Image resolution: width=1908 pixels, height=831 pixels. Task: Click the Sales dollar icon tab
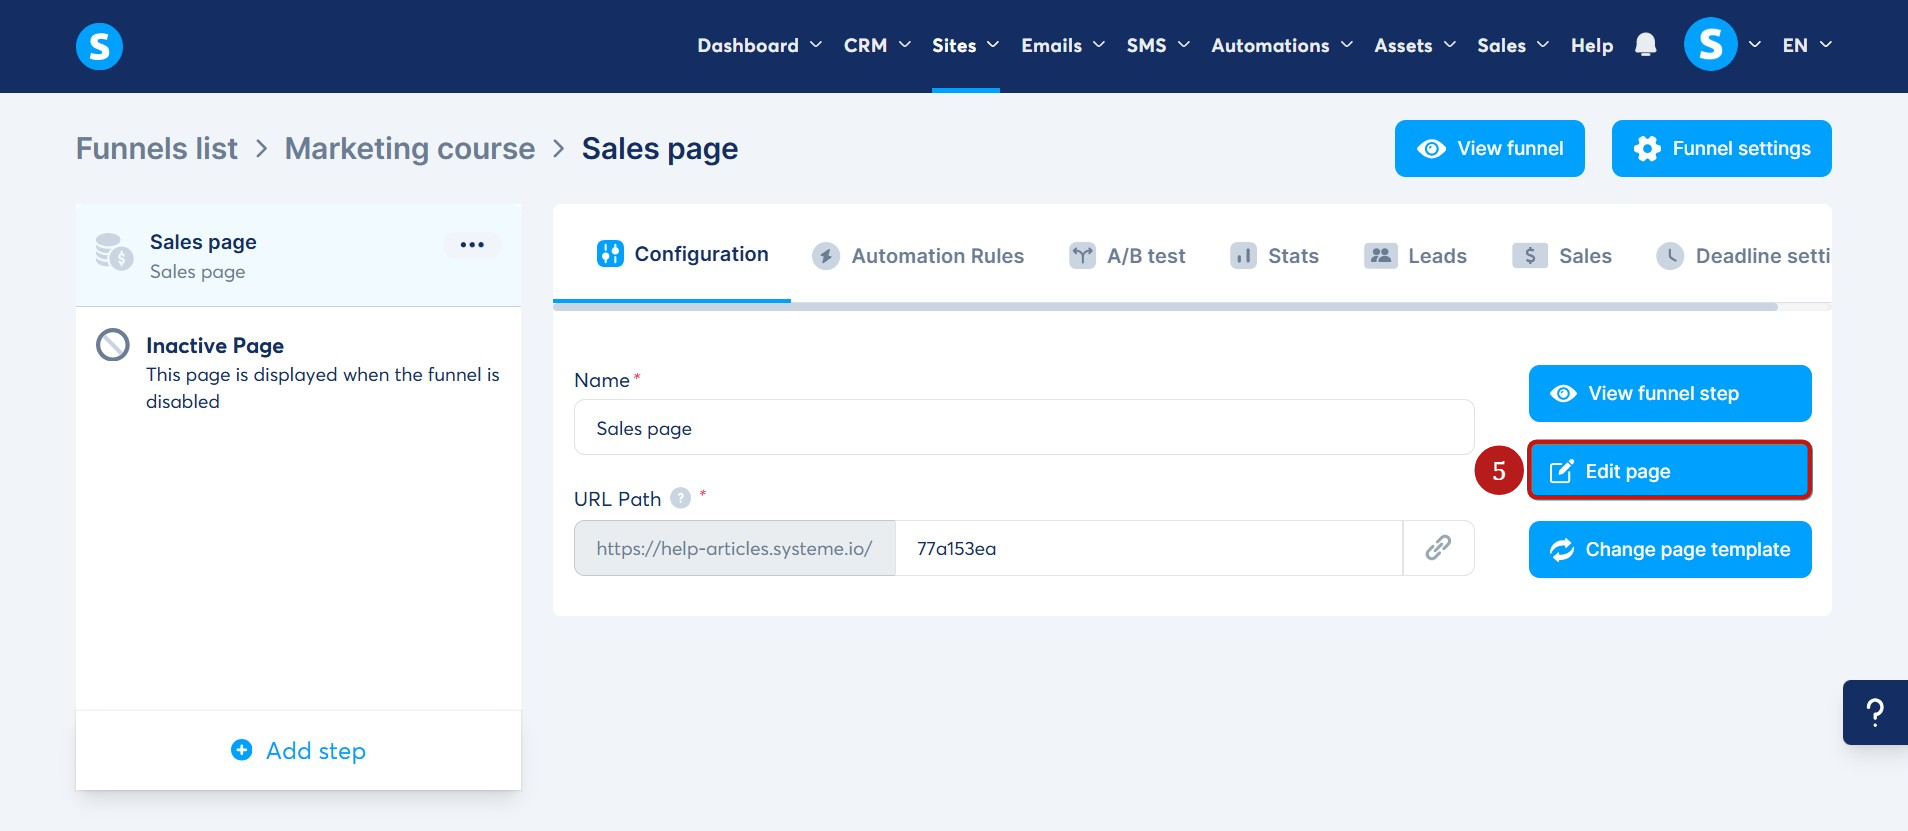click(x=1530, y=256)
